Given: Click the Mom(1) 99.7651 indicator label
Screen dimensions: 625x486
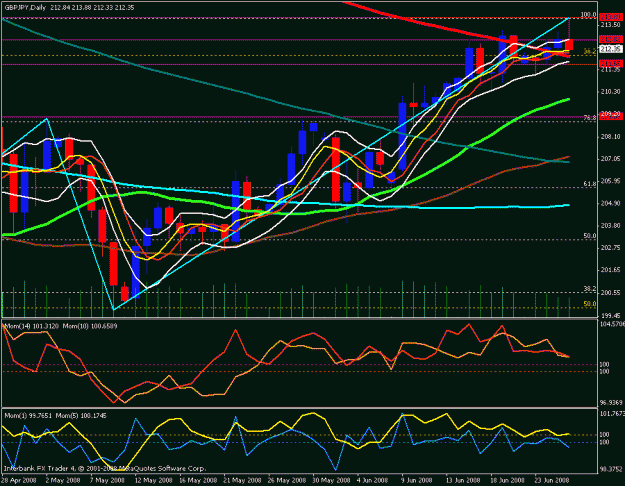Looking at the screenshot, I should tap(28, 415).
